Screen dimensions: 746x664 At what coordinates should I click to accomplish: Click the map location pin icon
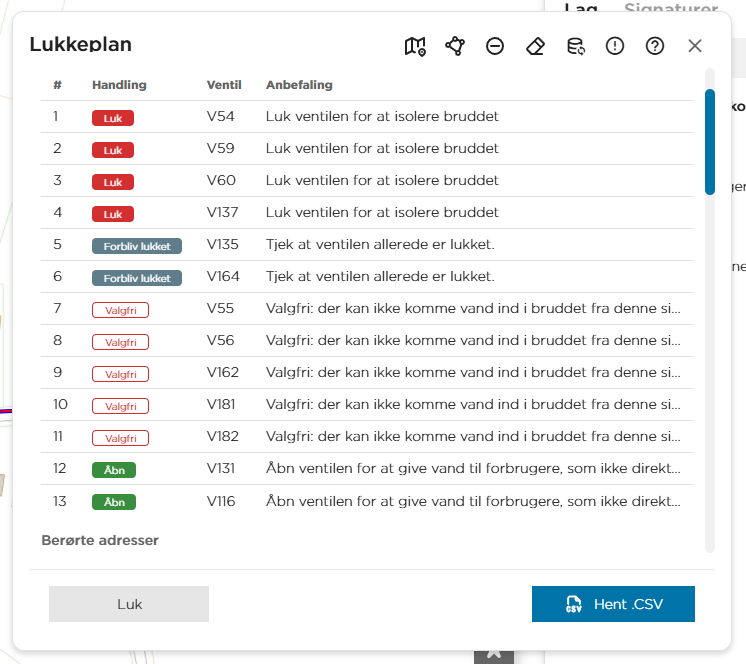(x=415, y=46)
